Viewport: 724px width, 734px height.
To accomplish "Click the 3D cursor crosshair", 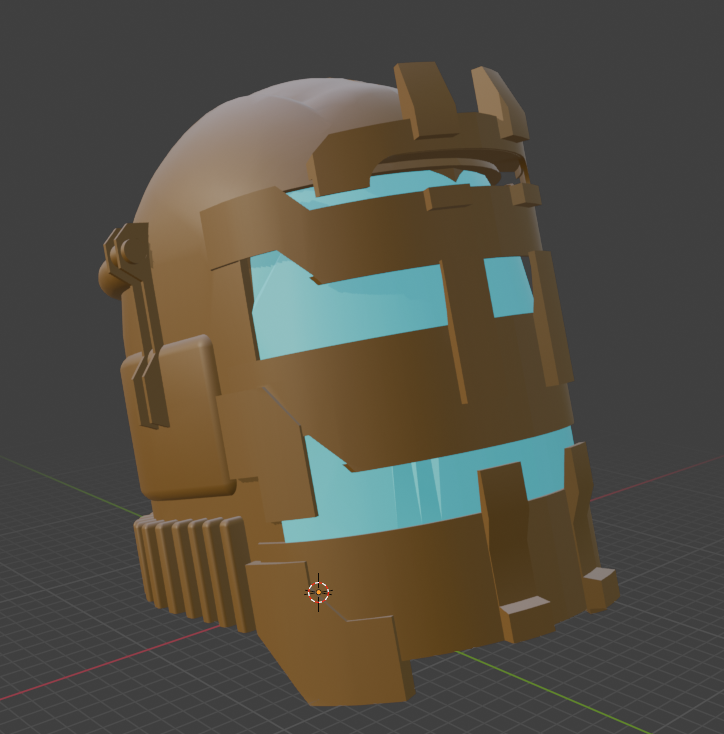I will (319, 592).
